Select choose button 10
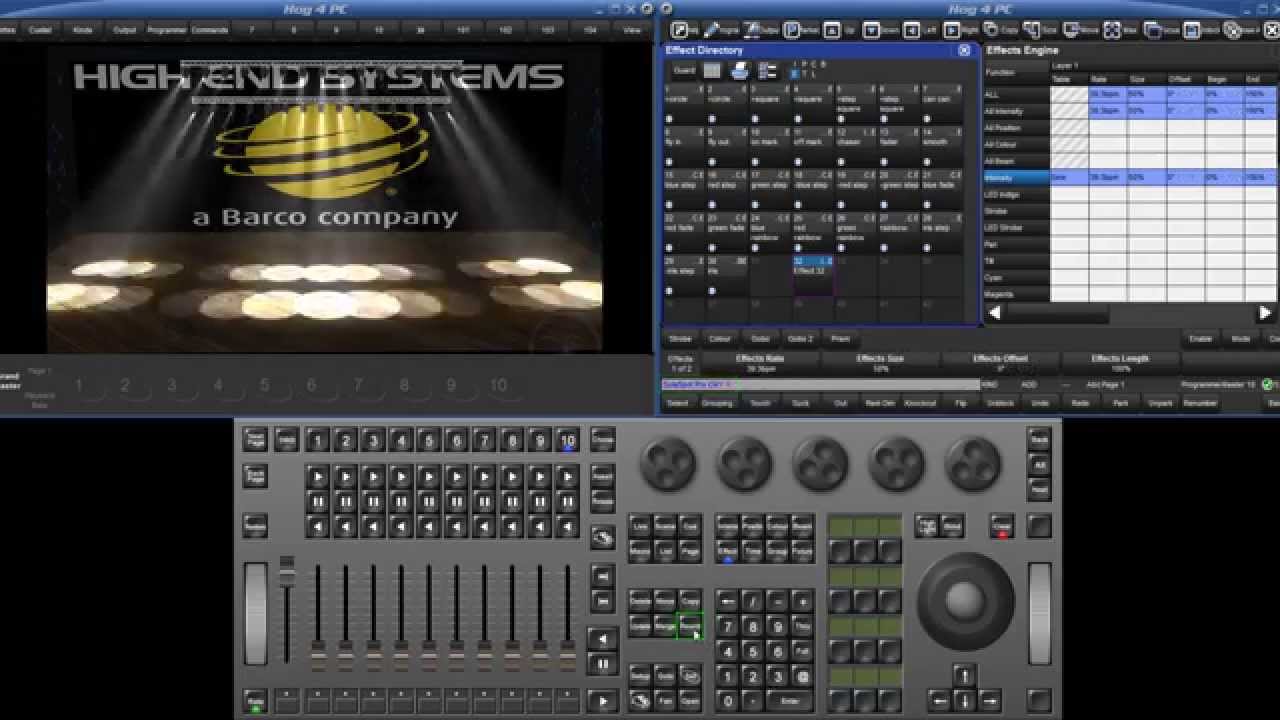The image size is (1280, 720). point(567,440)
